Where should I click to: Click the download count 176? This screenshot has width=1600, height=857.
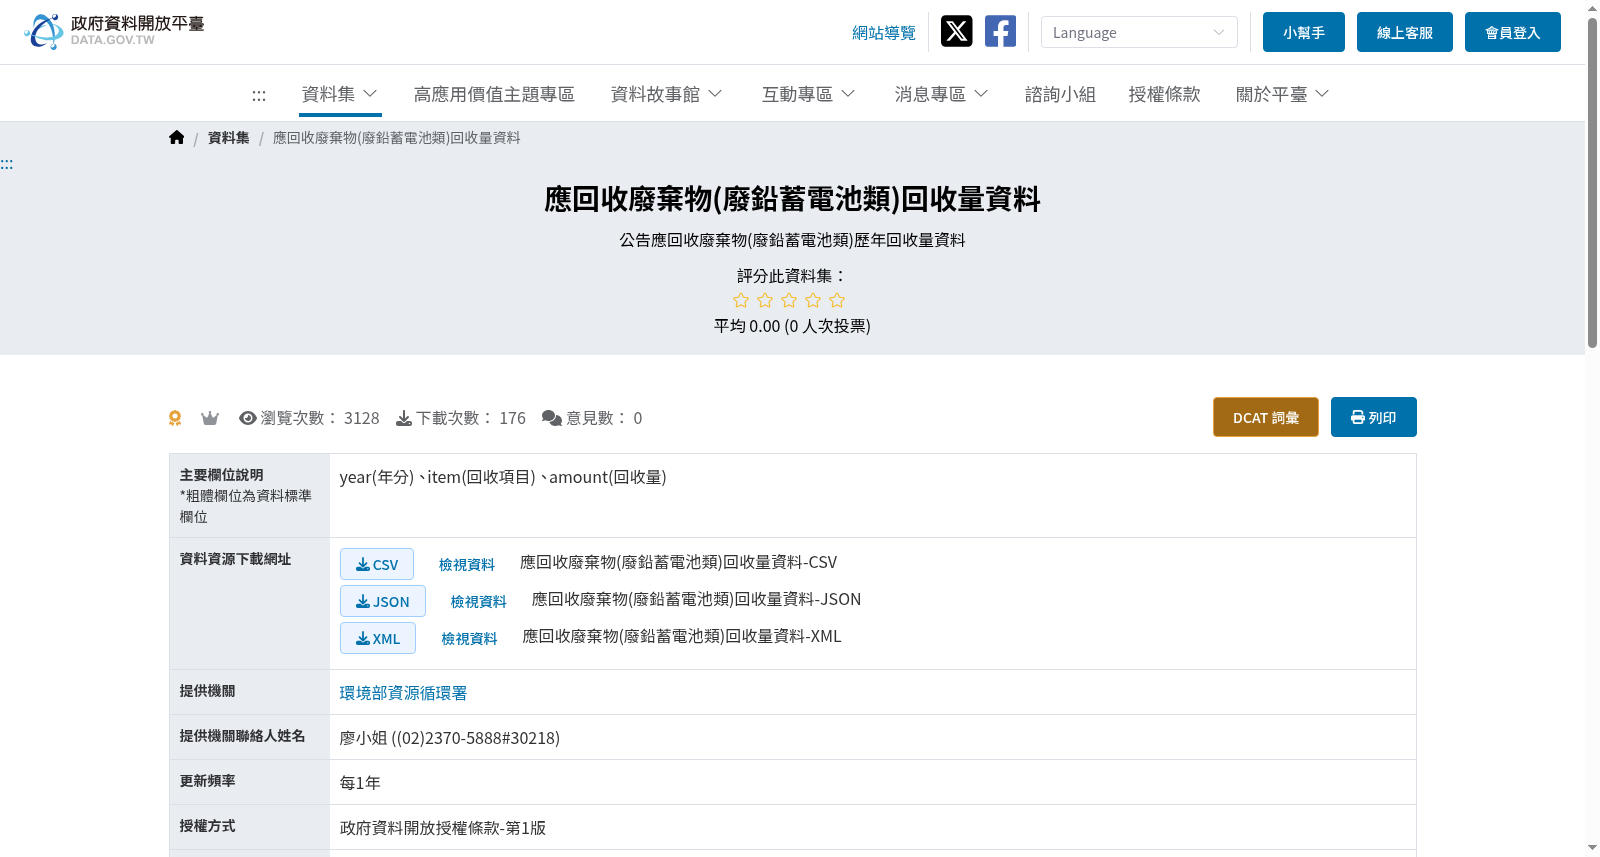pyautogui.click(x=513, y=418)
